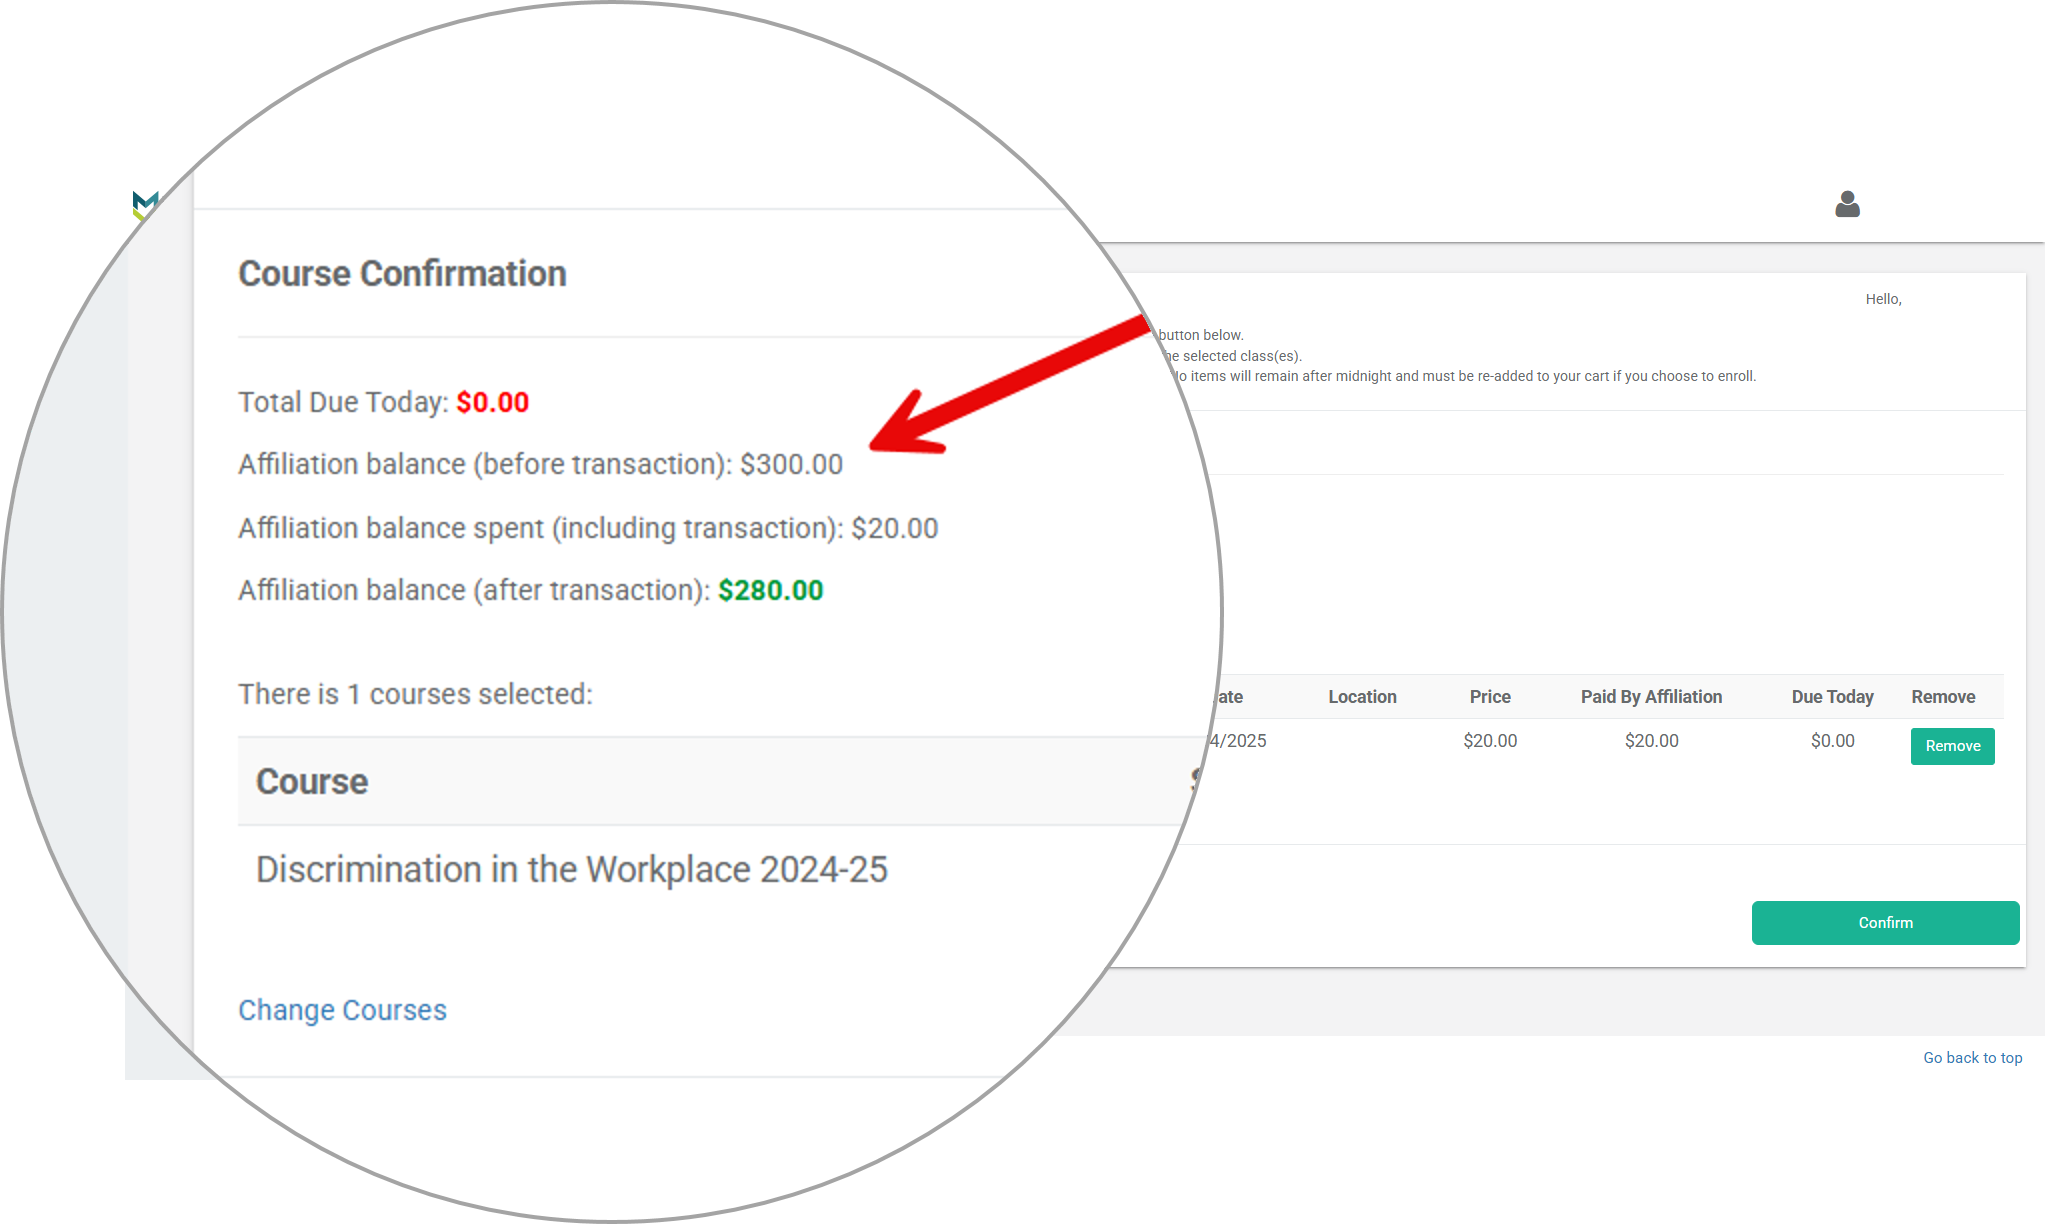Image resolution: width=2045 pixels, height=1224 pixels.
Task: Click the red $0.00 Total Due Today amount
Action: point(492,402)
